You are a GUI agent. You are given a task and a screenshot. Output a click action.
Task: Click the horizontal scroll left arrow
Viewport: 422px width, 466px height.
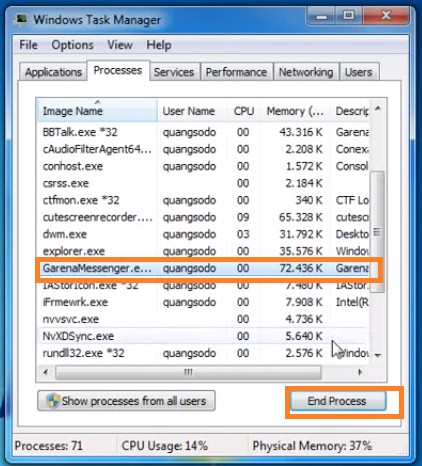(45, 372)
